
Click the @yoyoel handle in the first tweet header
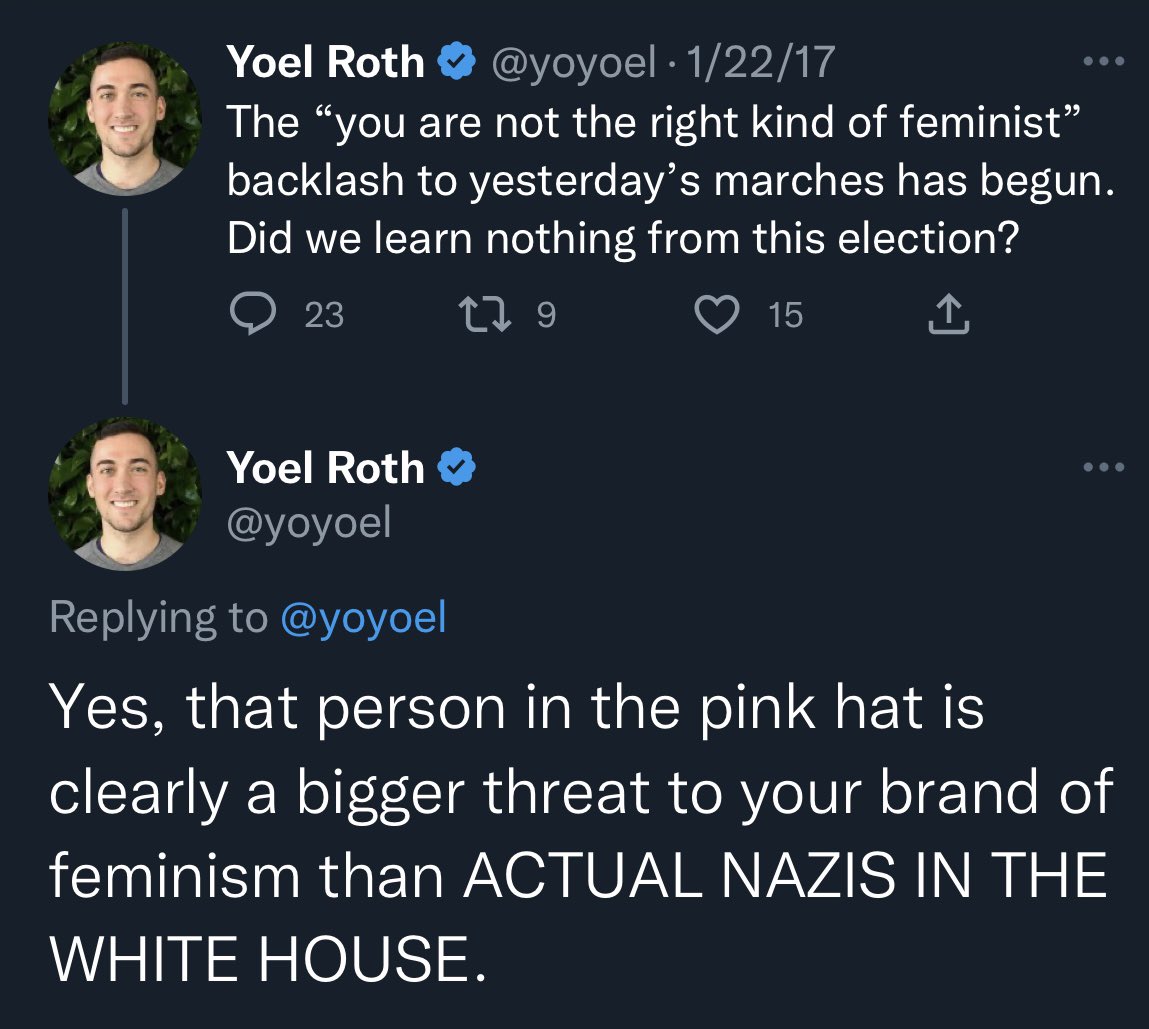pos(573,63)
